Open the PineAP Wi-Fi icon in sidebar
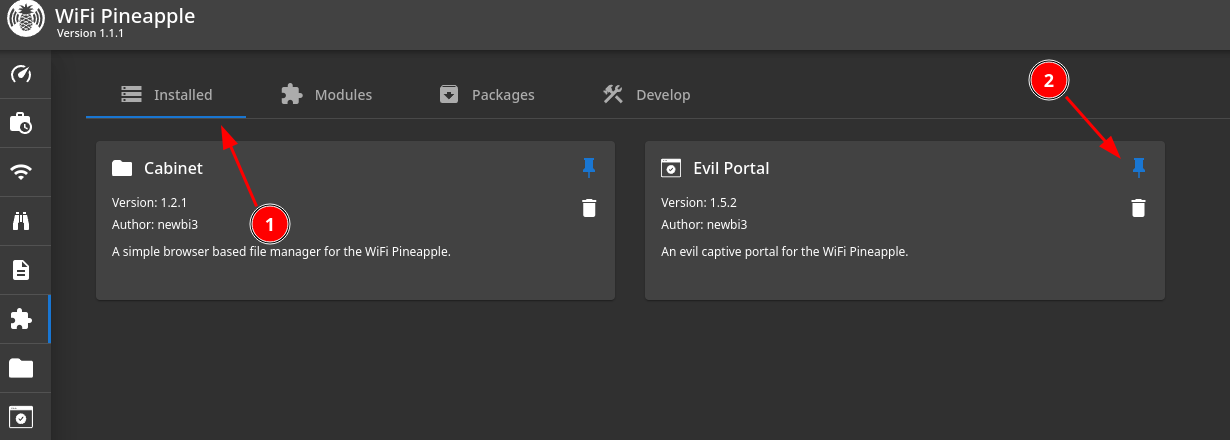Viewport: 1230px width, 440px height. point(21,172)
